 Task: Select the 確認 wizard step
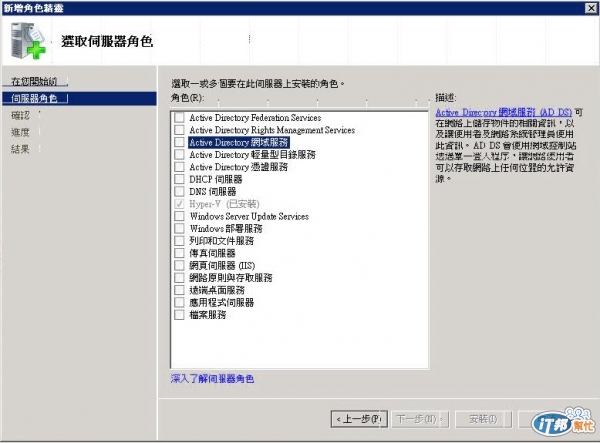coord(20,115)
